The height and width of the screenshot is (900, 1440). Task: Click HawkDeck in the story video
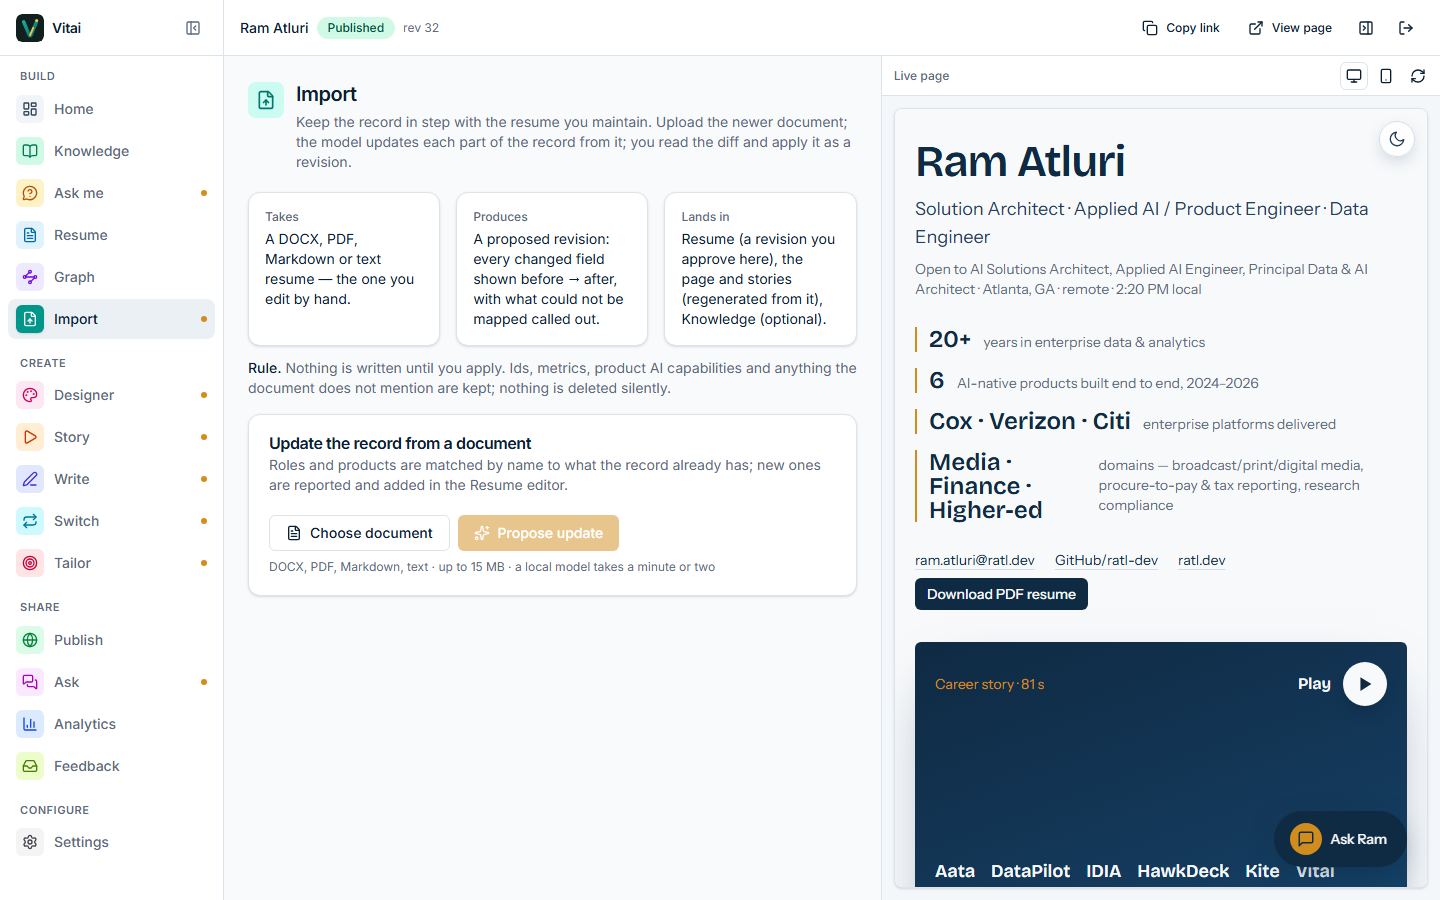[x=1183, y=871]
